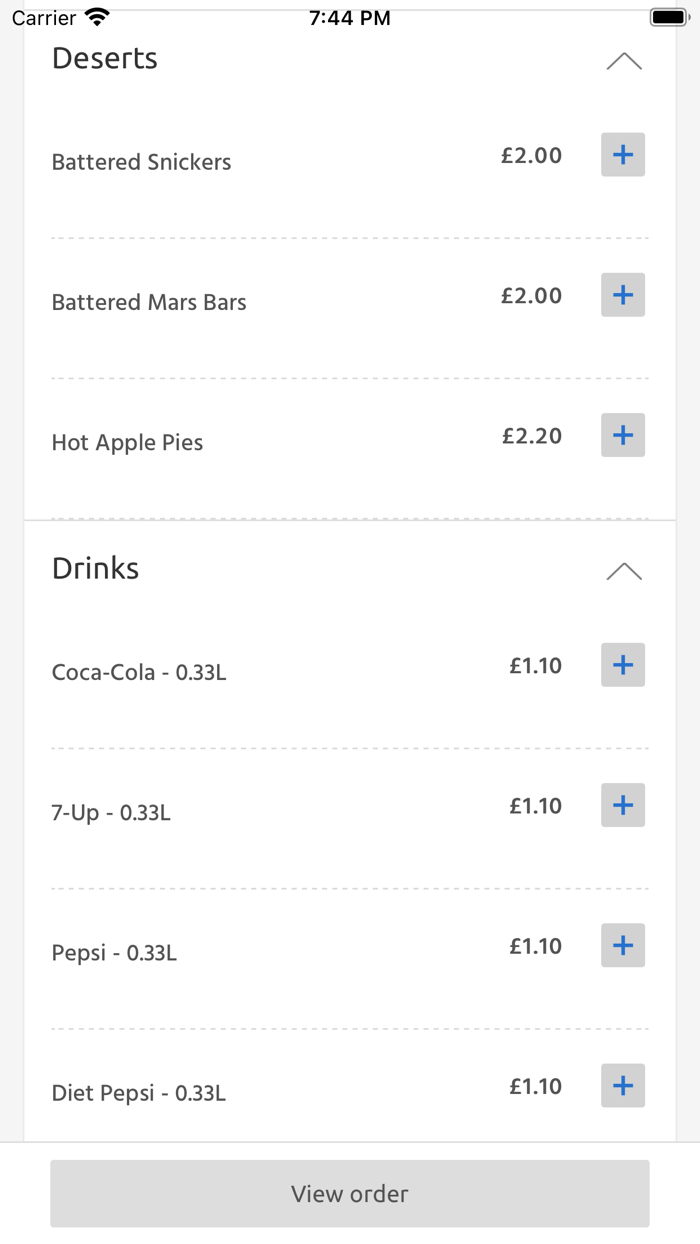This screenshot has width=700, height=1244.
Task: Tap the Coca-Cola row
Action: pyautogui.click(x=138, y=672)
